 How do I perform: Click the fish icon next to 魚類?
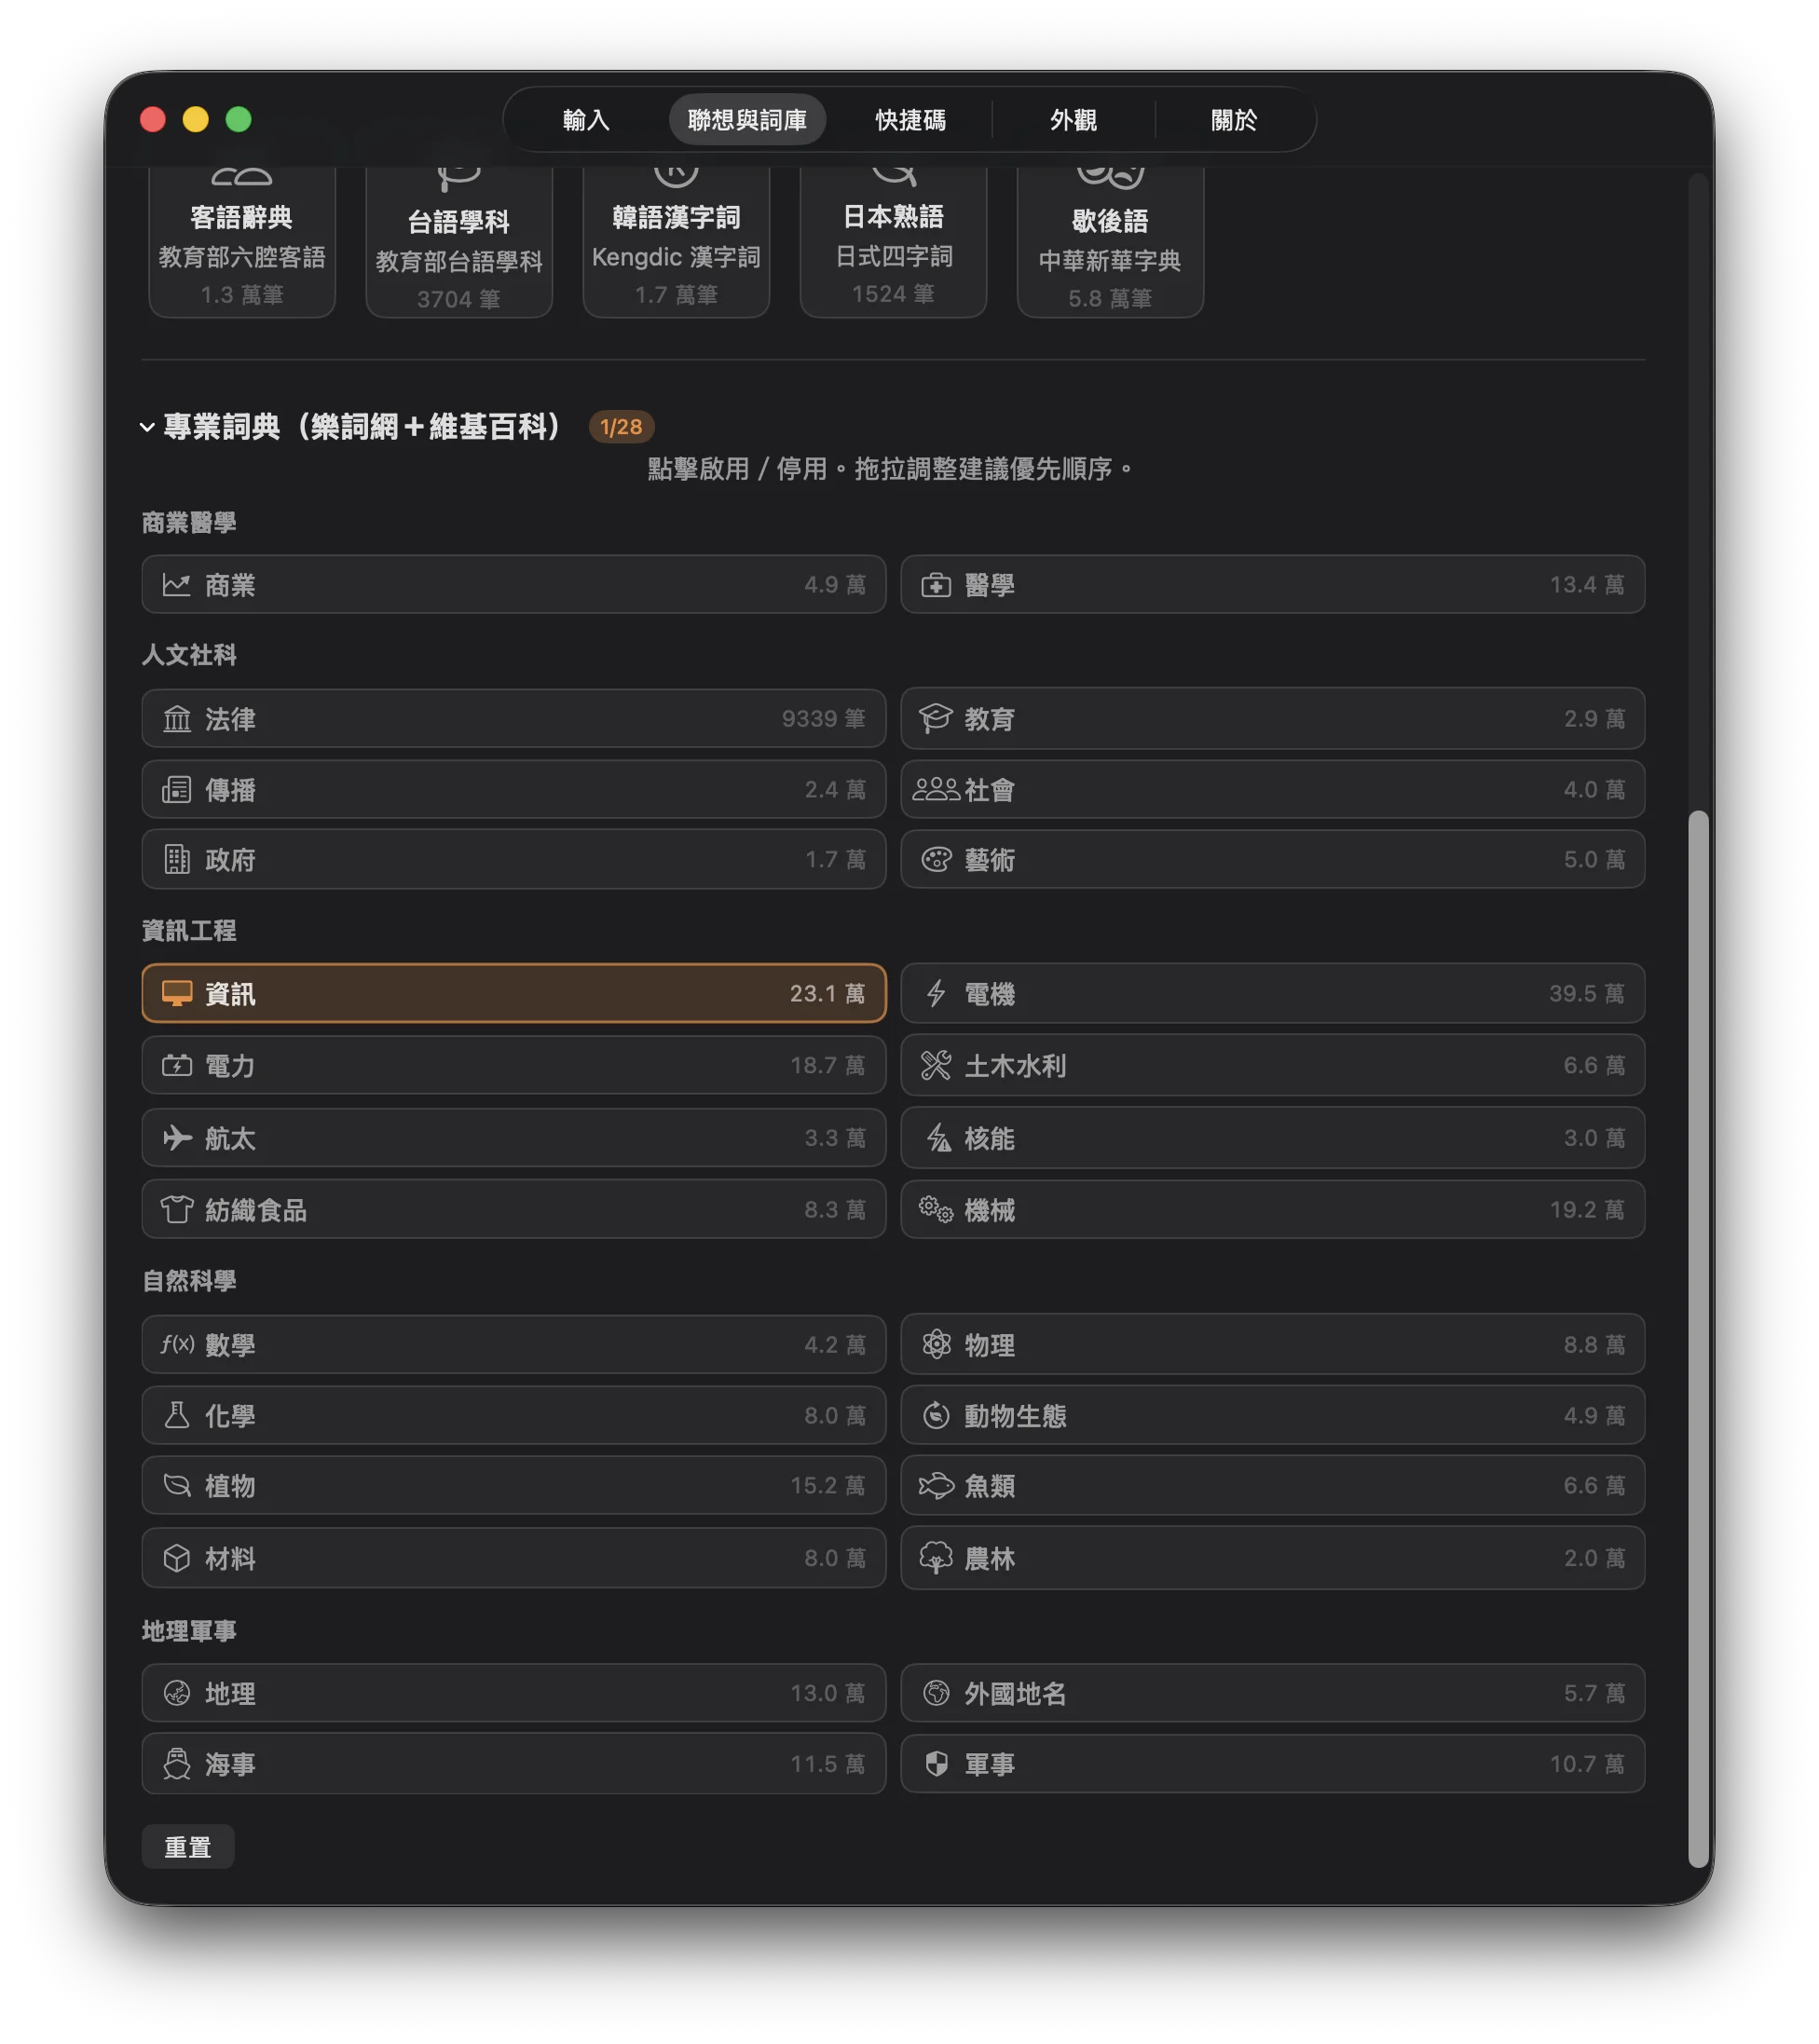pyautogui.click(x=937, y=1486)
